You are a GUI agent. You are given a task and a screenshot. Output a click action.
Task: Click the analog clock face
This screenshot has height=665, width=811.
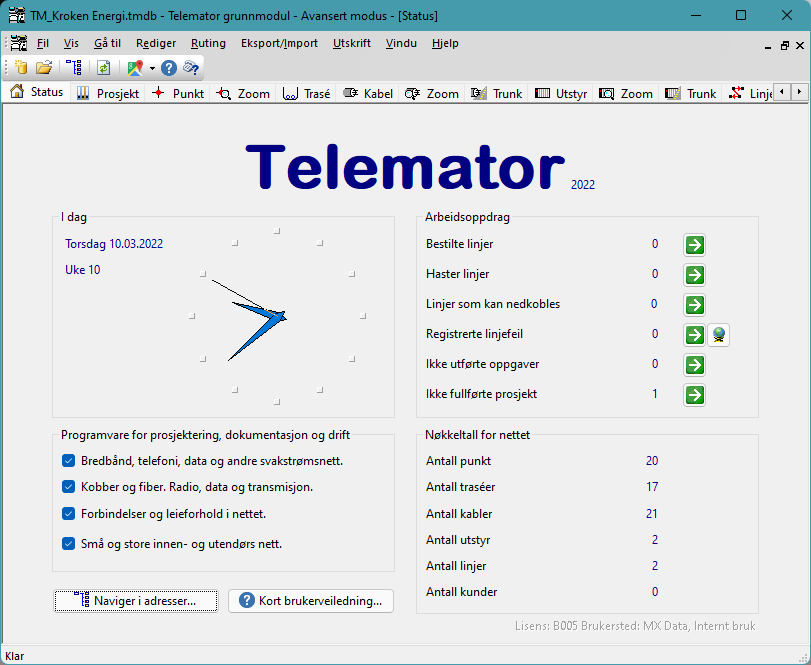click(x=277, y=316)
